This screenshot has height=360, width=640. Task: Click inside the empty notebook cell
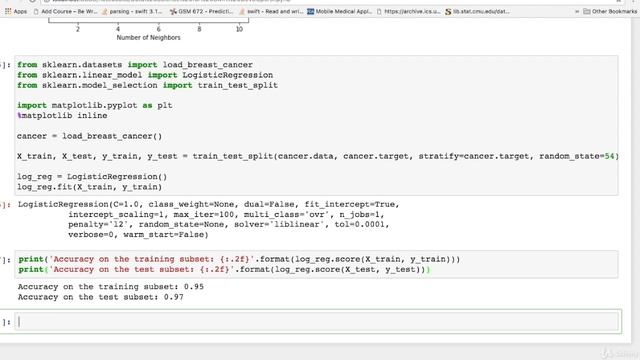click(318, 322)
